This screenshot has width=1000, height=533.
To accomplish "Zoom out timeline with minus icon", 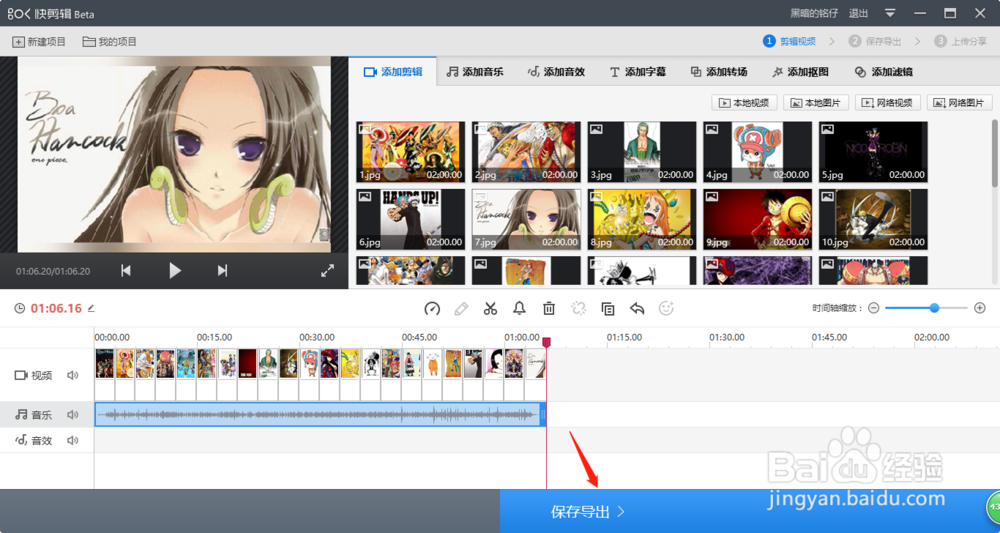I will 874,308.
